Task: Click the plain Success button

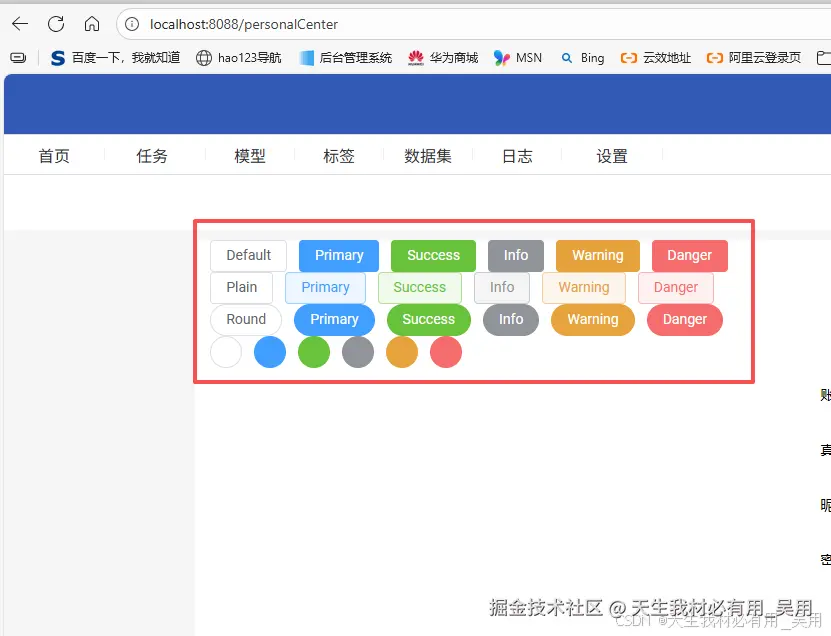Action: pyautogui.click(x=419, y=287)
